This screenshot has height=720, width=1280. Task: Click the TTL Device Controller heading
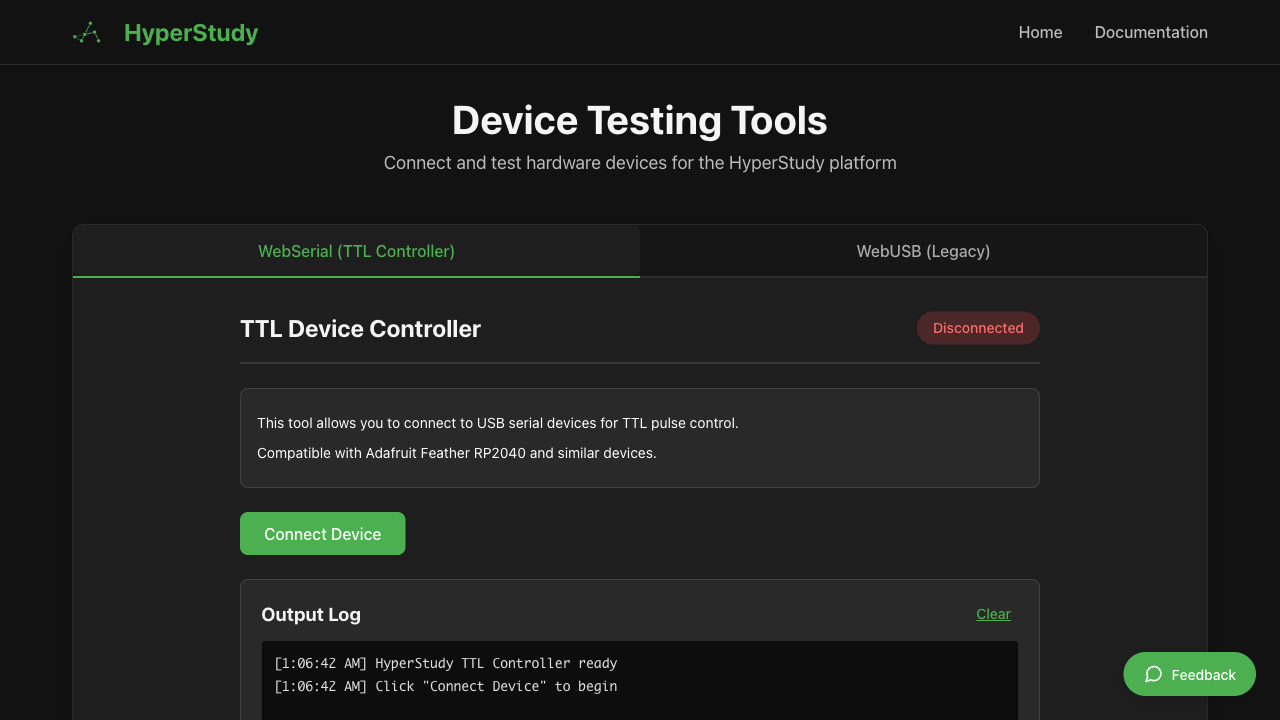click(x=360, y=328)
